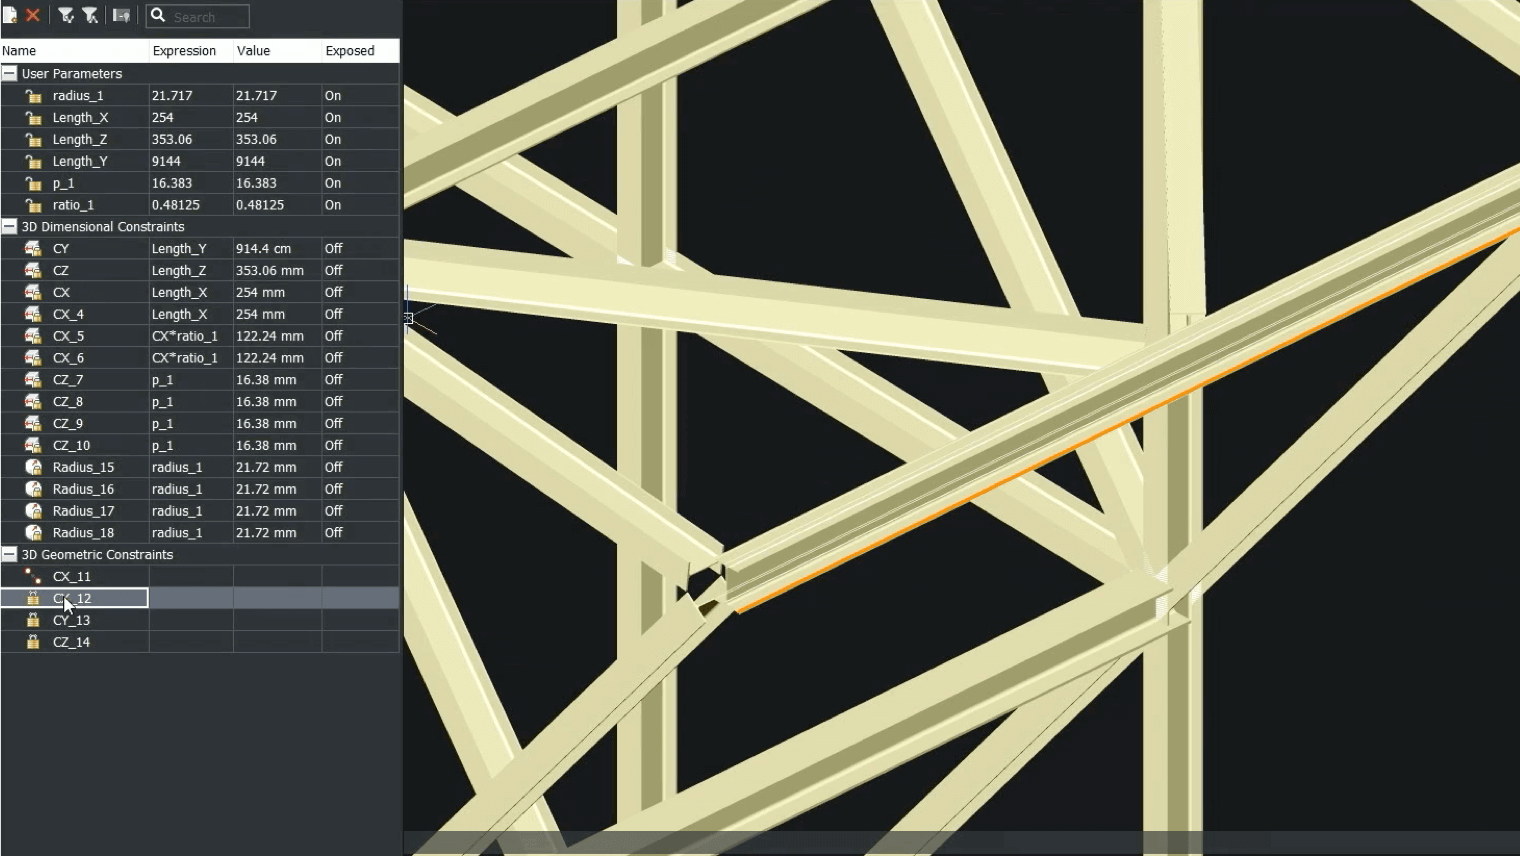Viewport: 1520px width, 856px height.
Task: Click the second funnel filter icon
Action: pyautogui.click(x=90, y=16)
